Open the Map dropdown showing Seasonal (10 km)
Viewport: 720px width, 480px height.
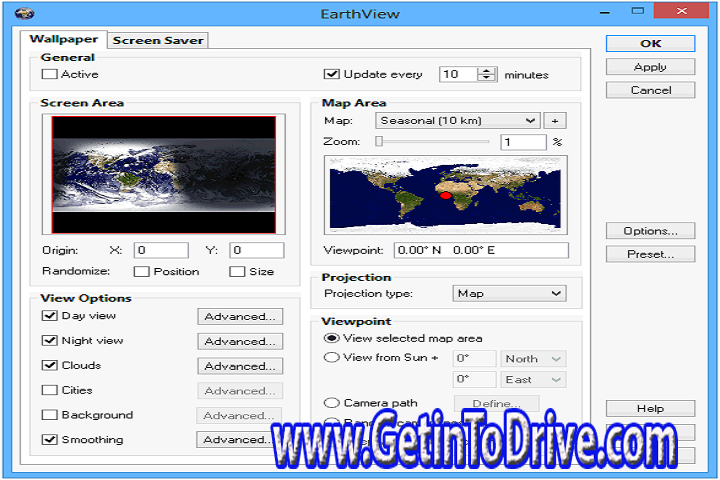point(458,121)
